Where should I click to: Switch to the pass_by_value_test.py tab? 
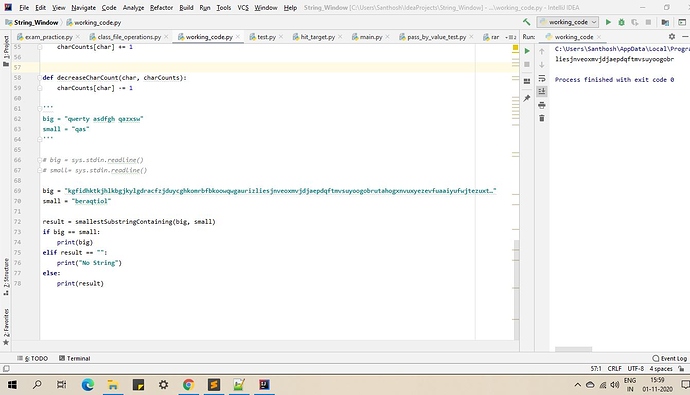436,37
